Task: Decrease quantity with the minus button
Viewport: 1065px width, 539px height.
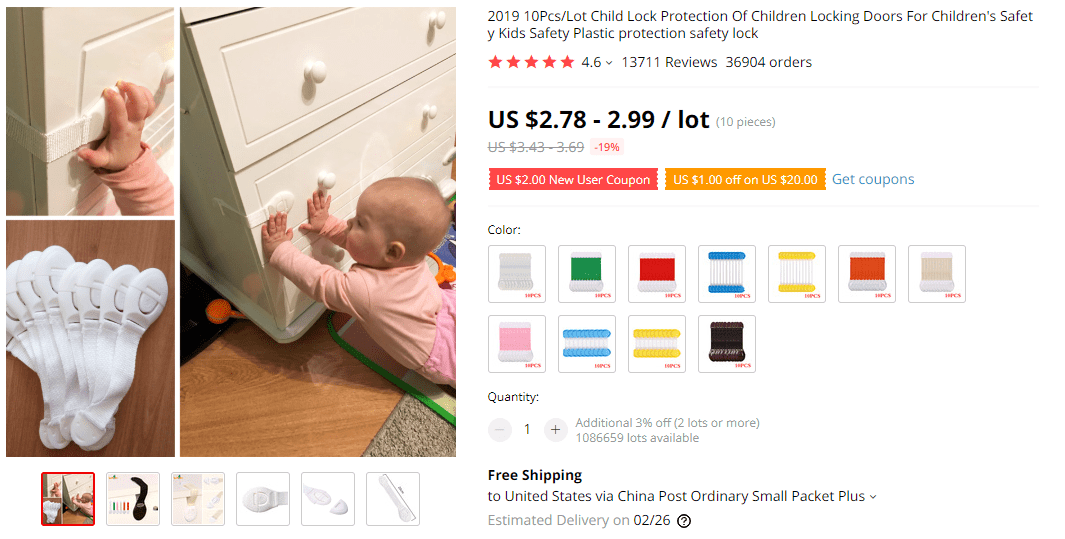Action: tap(499, 429)
